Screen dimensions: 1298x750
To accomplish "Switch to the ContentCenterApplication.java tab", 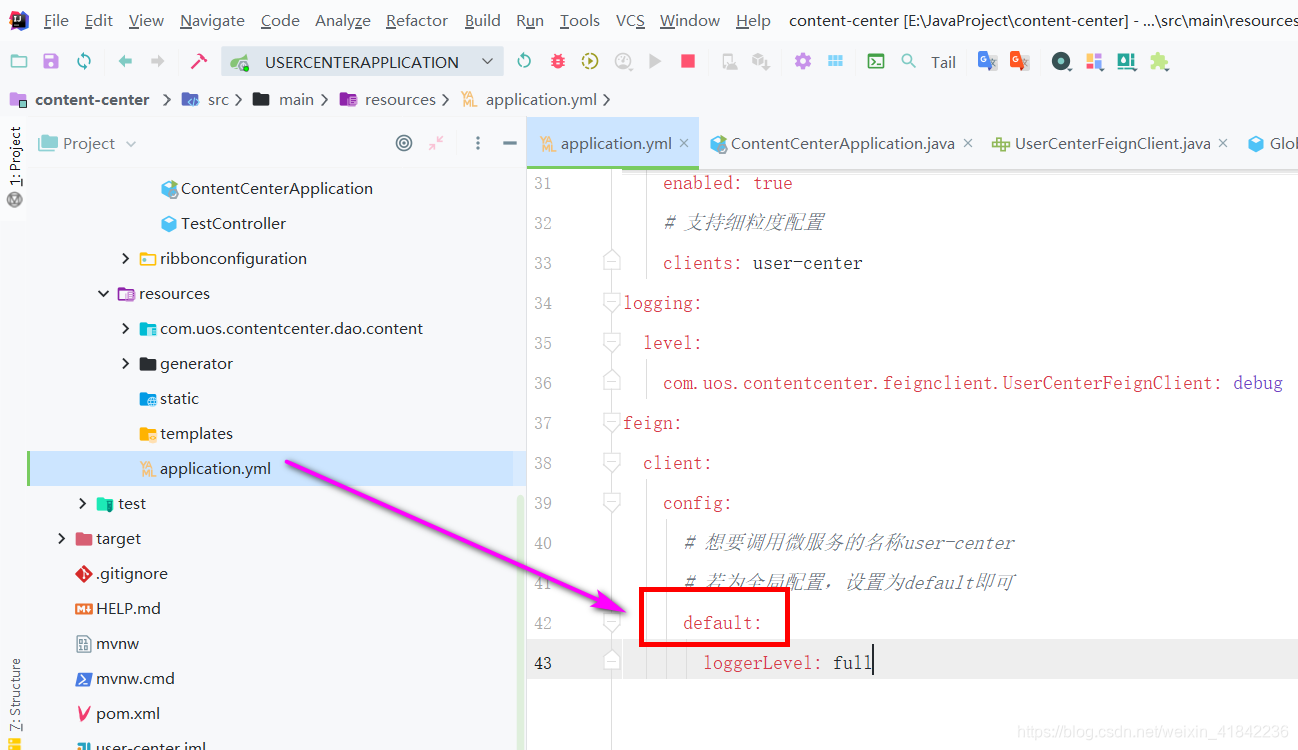I will click(842, 143).
